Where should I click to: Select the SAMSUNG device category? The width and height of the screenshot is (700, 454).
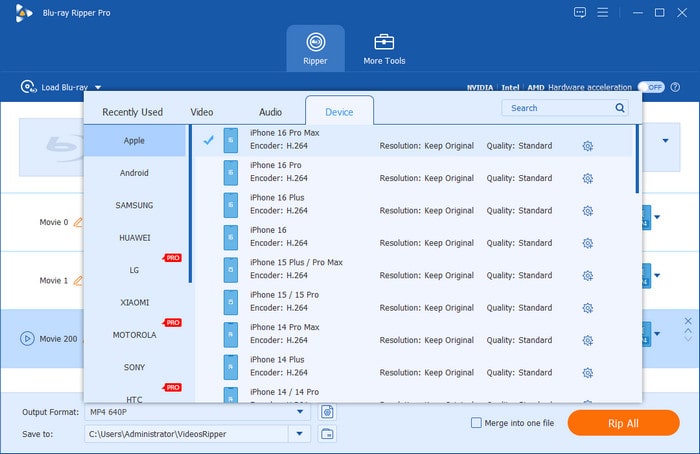(x=134, y=205)
